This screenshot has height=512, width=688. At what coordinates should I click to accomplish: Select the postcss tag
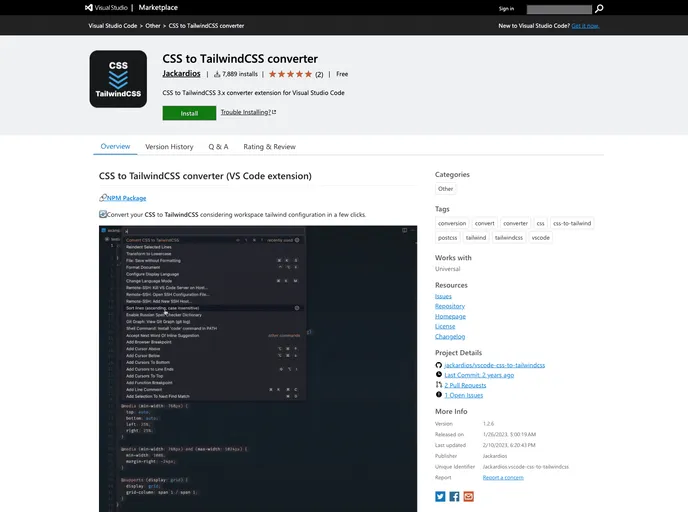coord(447,238)
